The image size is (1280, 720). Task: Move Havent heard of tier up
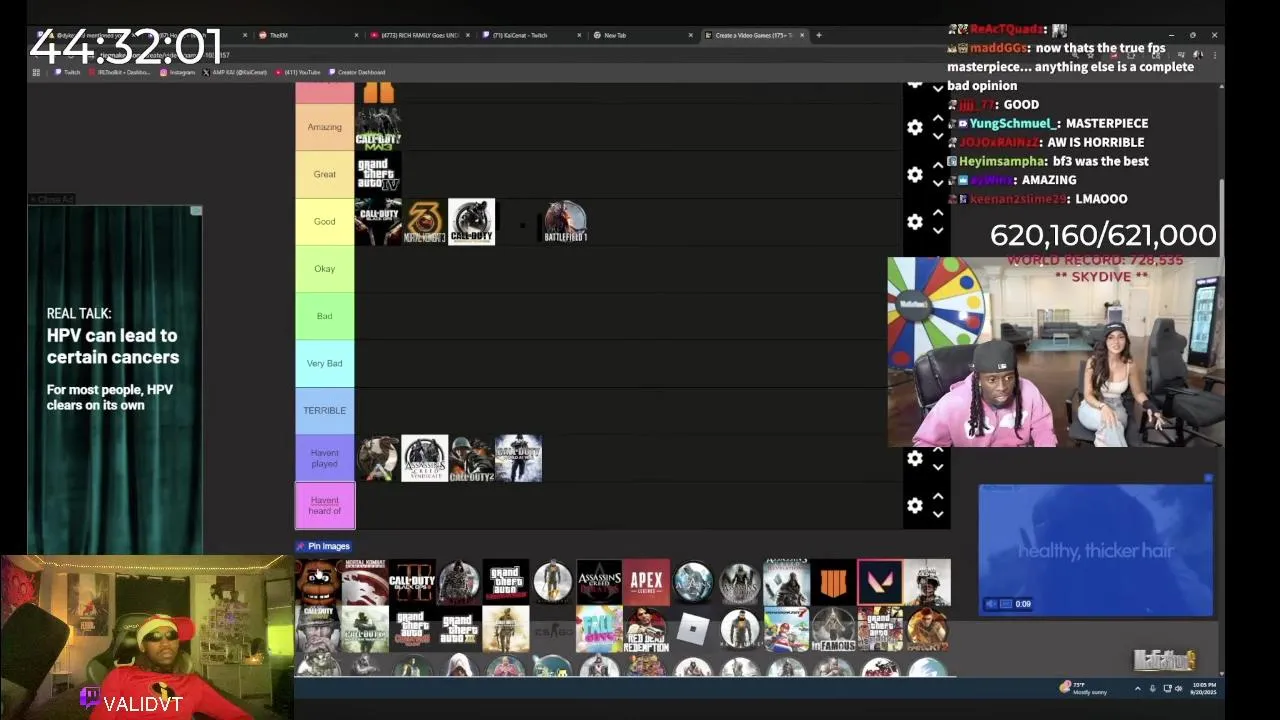938,496
